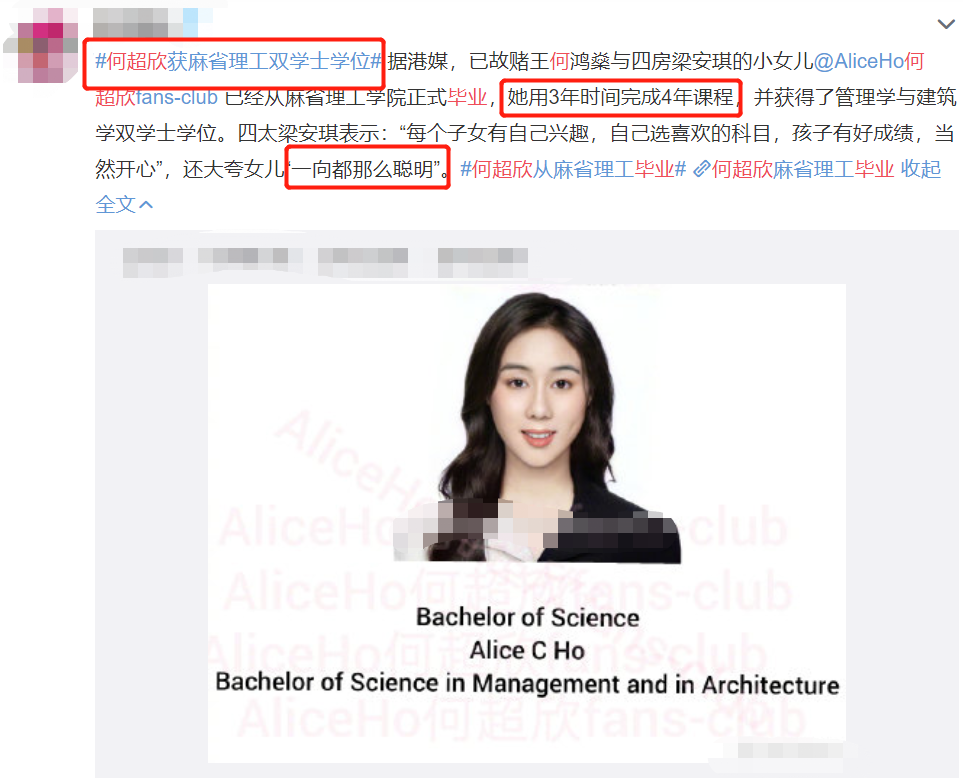Open hashtag #何超欣获麻省理工双学士学位#

tap(239, 61)
